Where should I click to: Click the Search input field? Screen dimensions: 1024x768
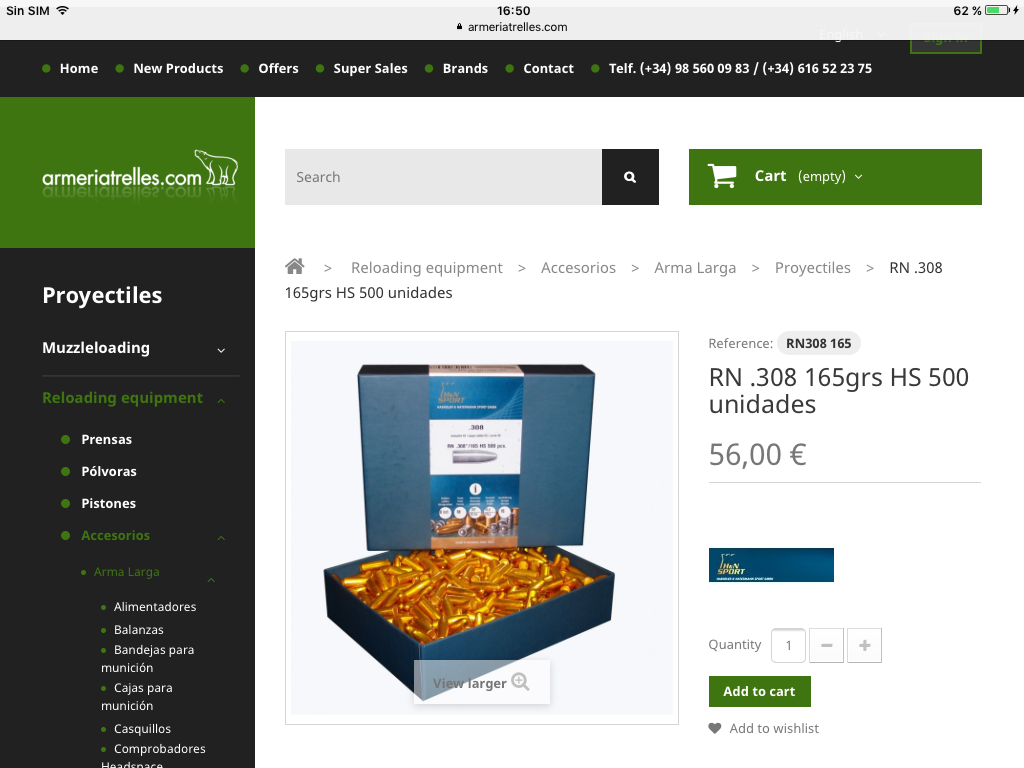tap(443, 177)
